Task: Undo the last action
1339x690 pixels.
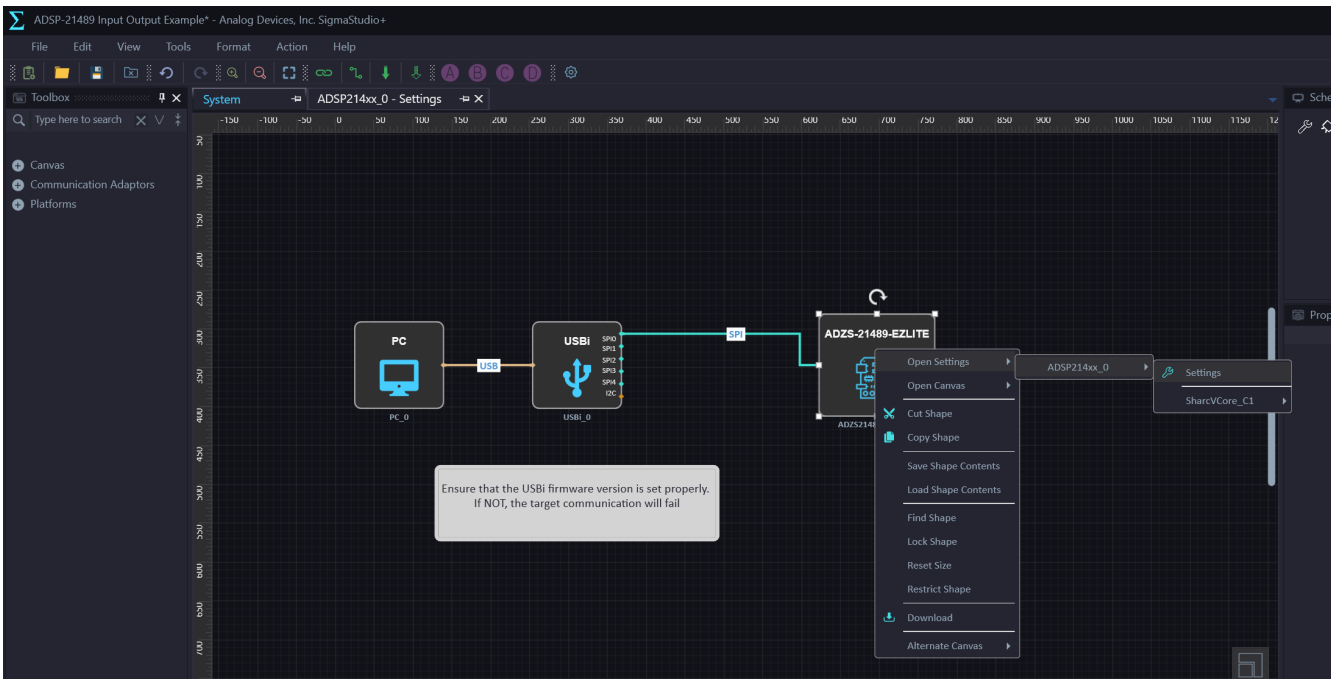Action: tap(166, 73)
